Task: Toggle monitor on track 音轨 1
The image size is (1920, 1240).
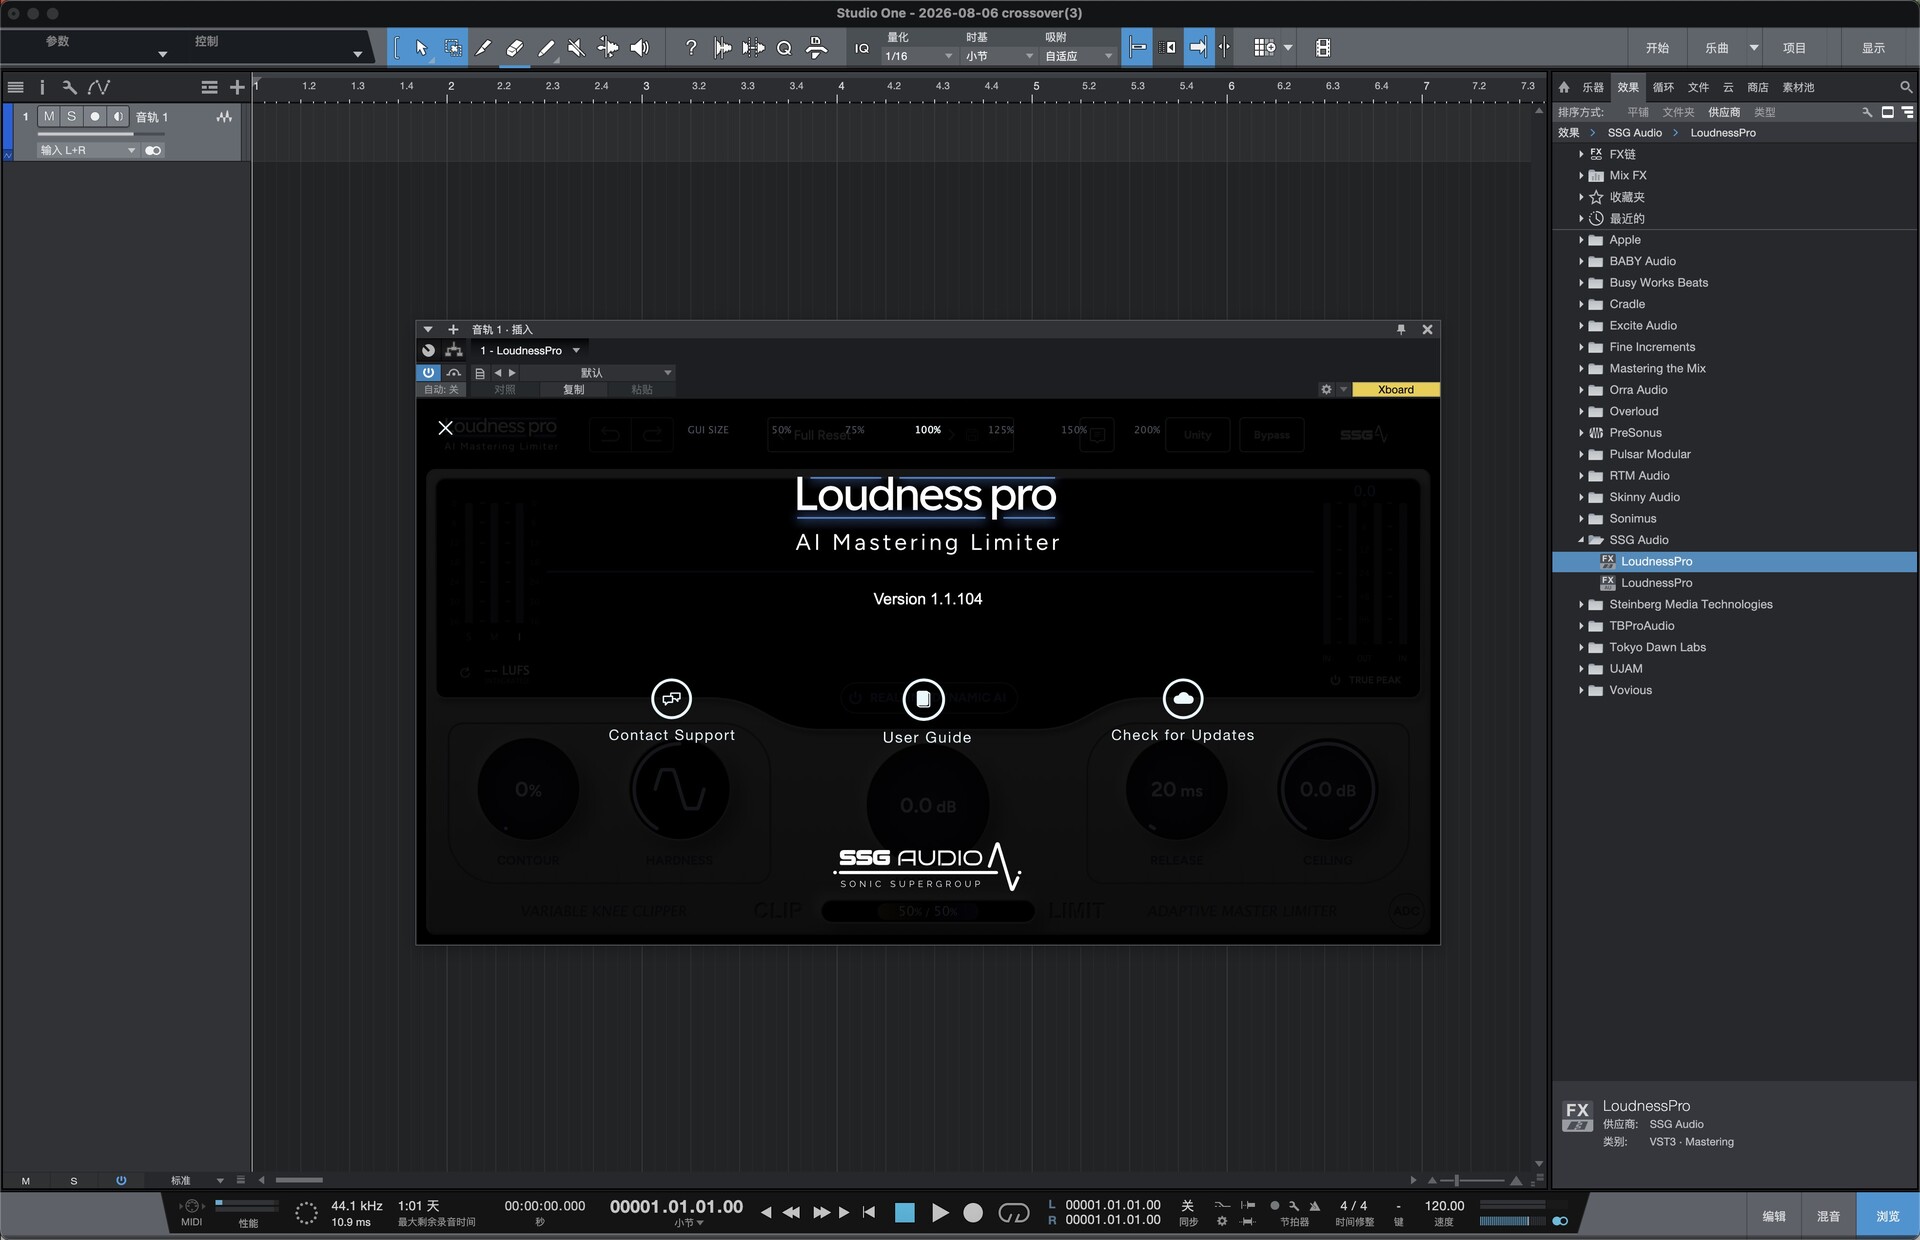Action: 118,117
